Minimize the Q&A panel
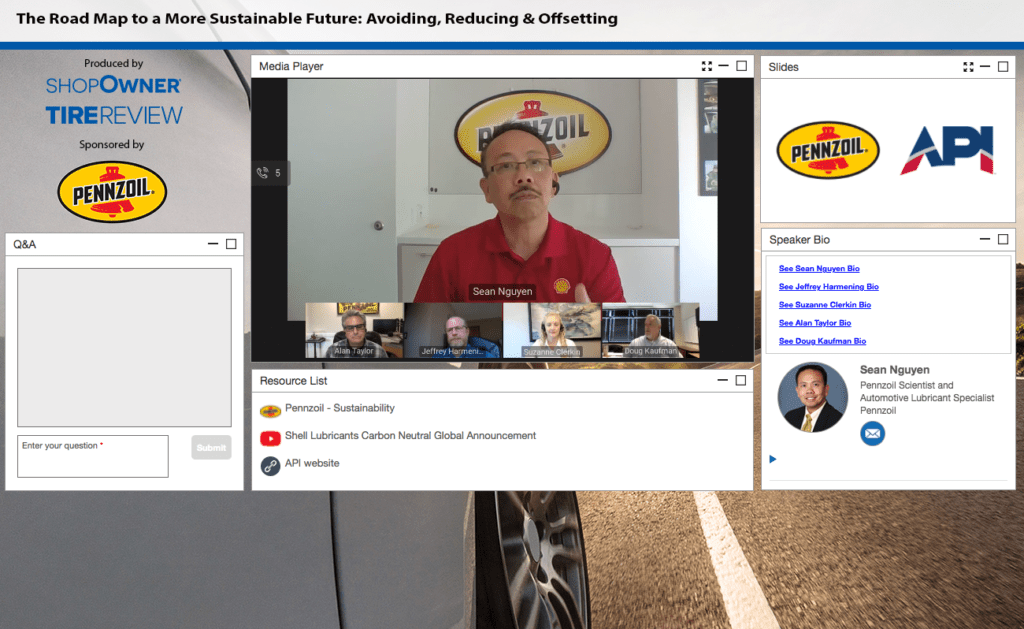Image resolution: width=1024 pixels, height=629 pixels. point(213,244)
